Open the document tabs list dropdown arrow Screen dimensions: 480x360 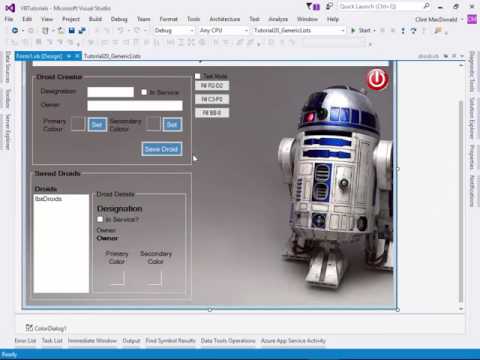coord(462,56)
